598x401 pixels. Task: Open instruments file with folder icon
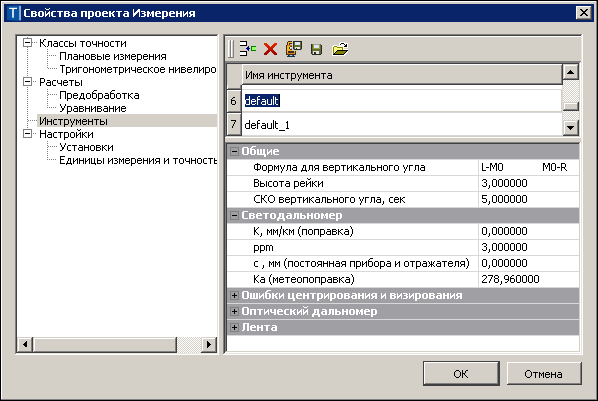pos(340,49)
